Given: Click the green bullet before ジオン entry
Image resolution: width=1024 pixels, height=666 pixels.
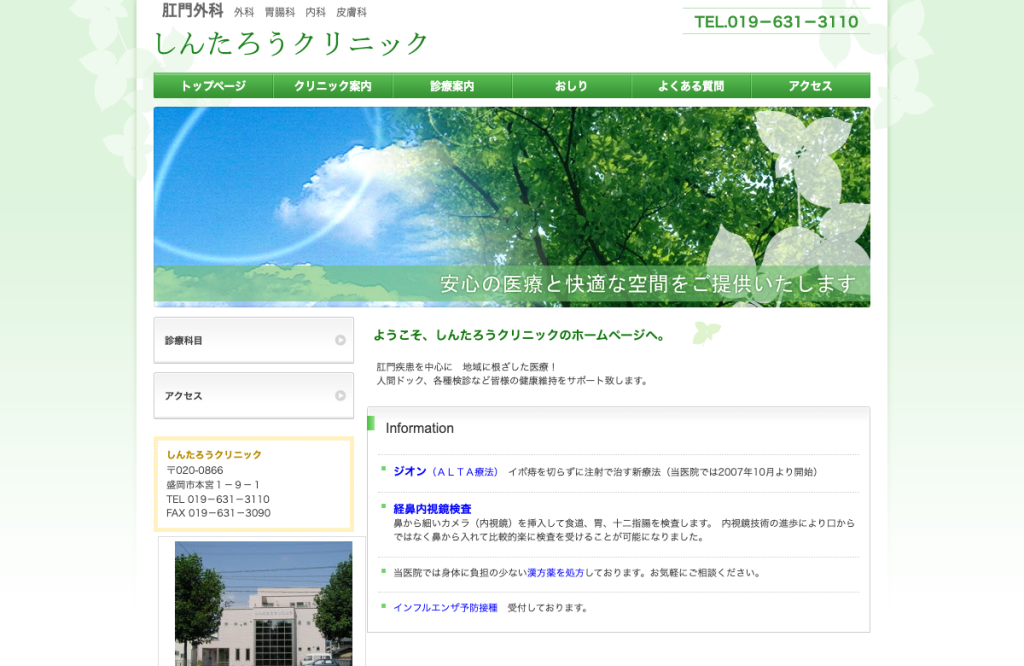Looking at the screenshot, I should click(383, 468).
